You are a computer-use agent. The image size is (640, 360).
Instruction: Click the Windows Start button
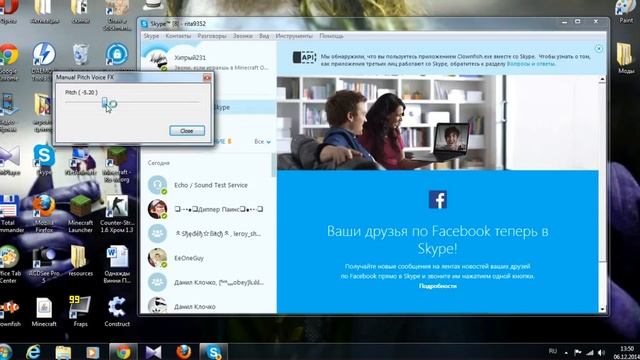(6, 352)
